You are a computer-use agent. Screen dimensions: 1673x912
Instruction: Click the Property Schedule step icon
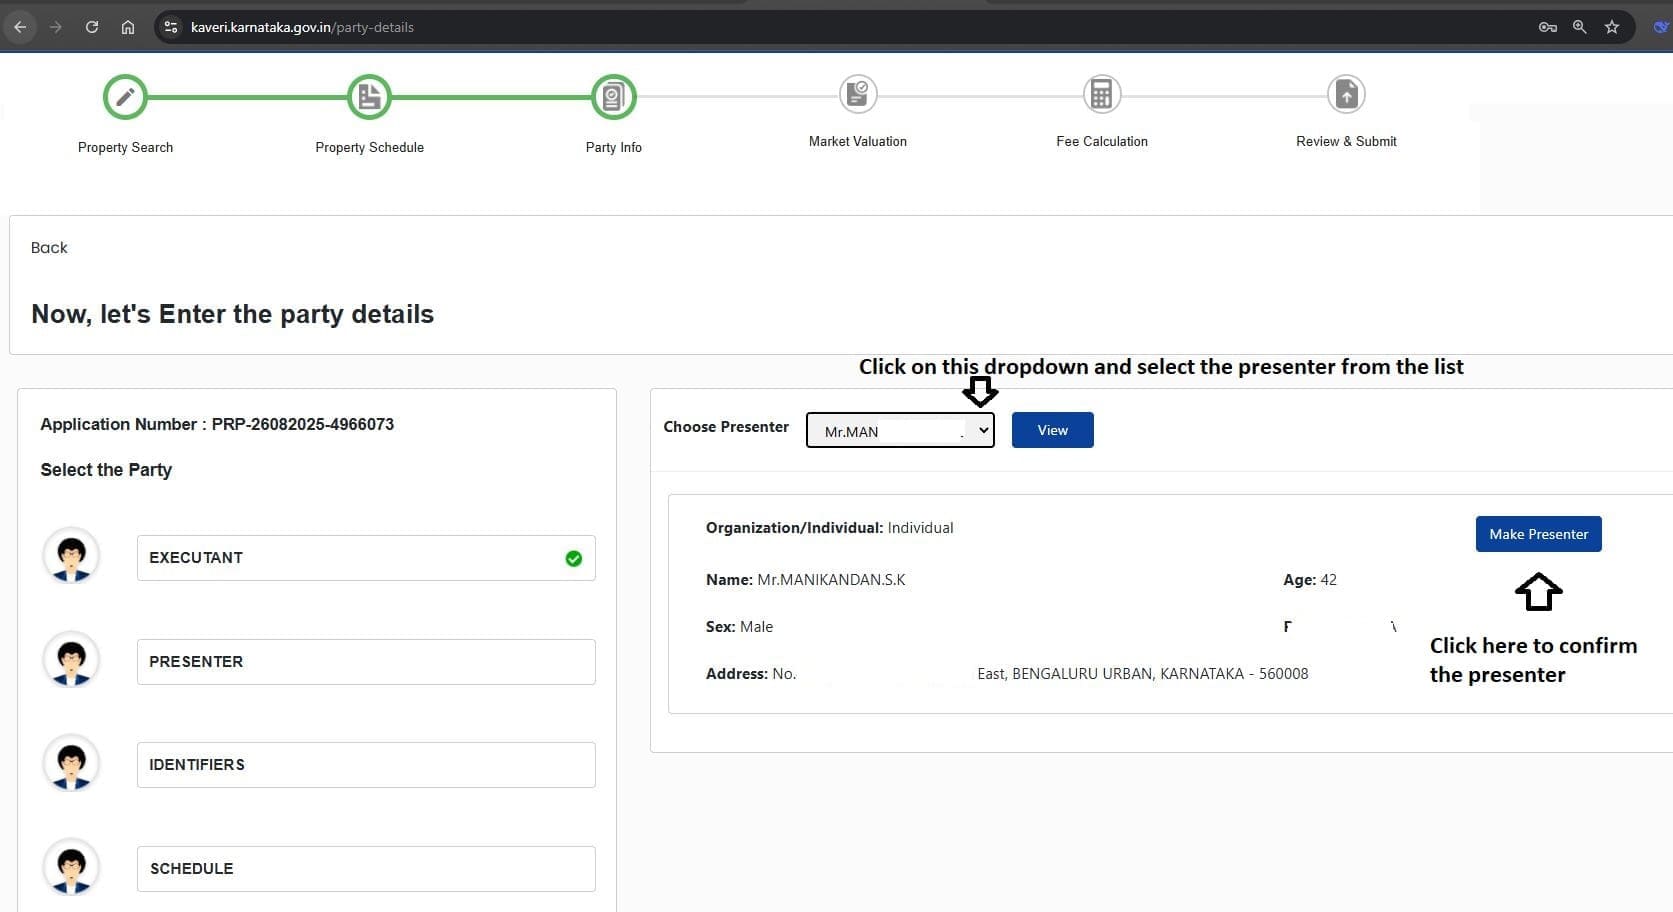tap(369, 97)
